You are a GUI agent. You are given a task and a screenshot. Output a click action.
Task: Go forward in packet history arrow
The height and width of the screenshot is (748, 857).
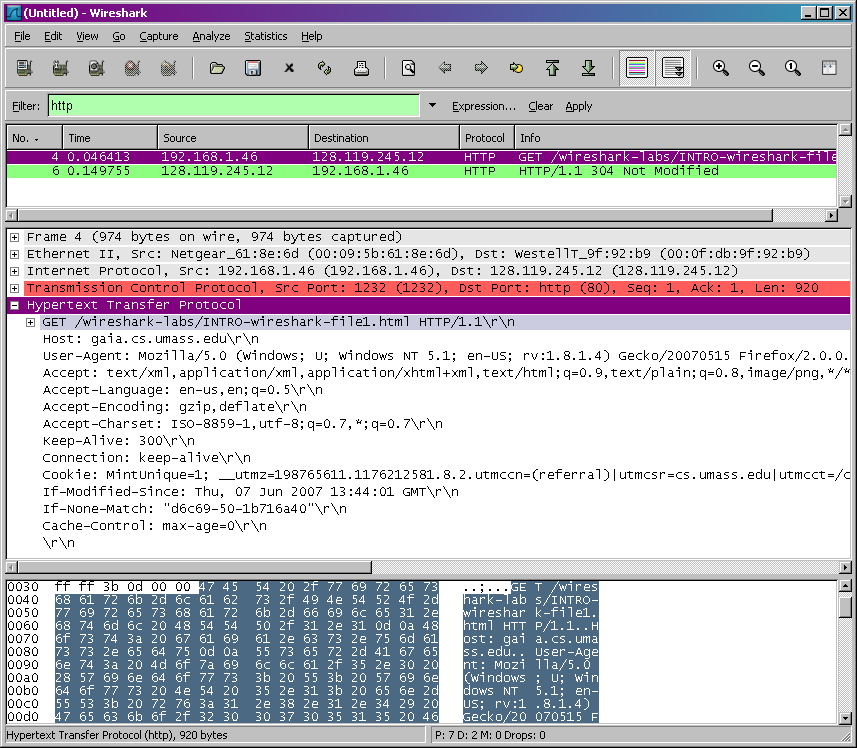(481, 68)
